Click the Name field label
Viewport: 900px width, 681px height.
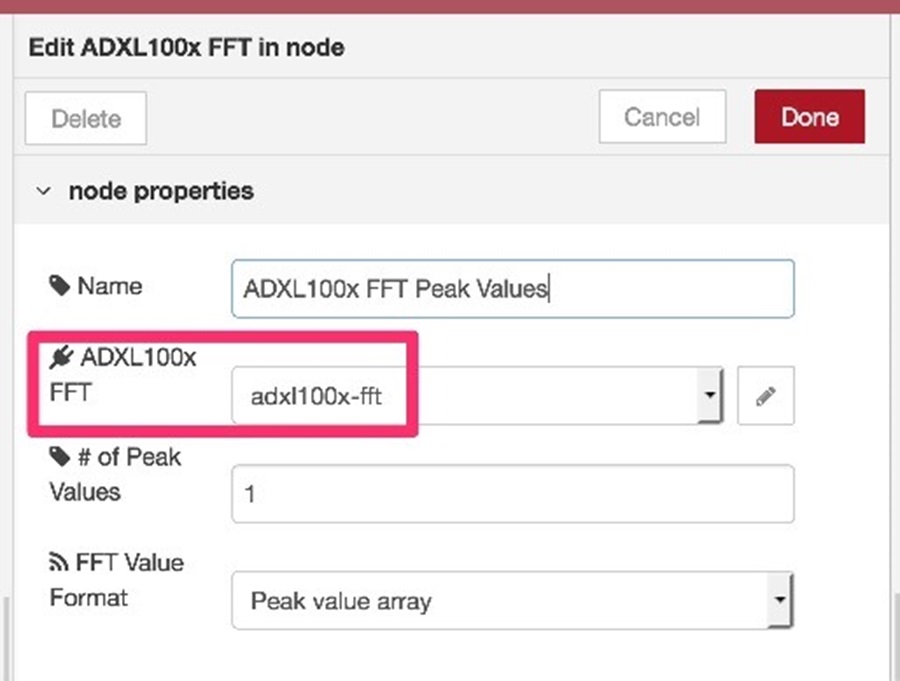point(110,286)
